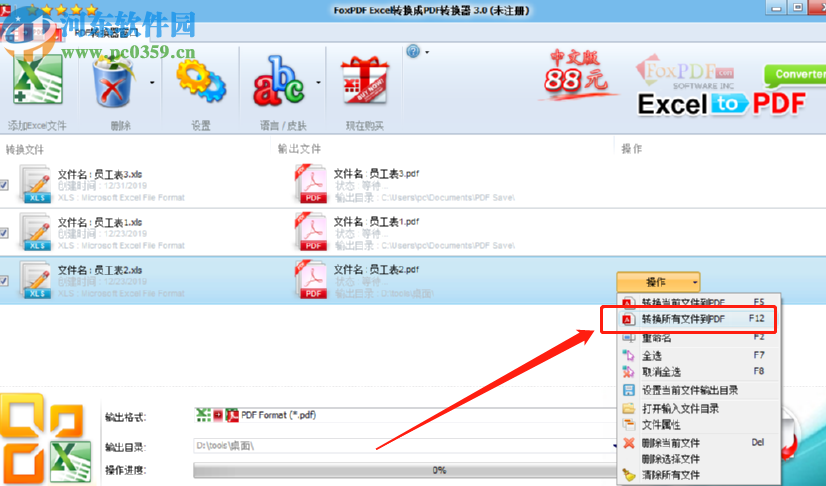Uncheck the checkbox beside 员工表2.xls
Screen dimensions: 826x486
click(x=4, y=281)
